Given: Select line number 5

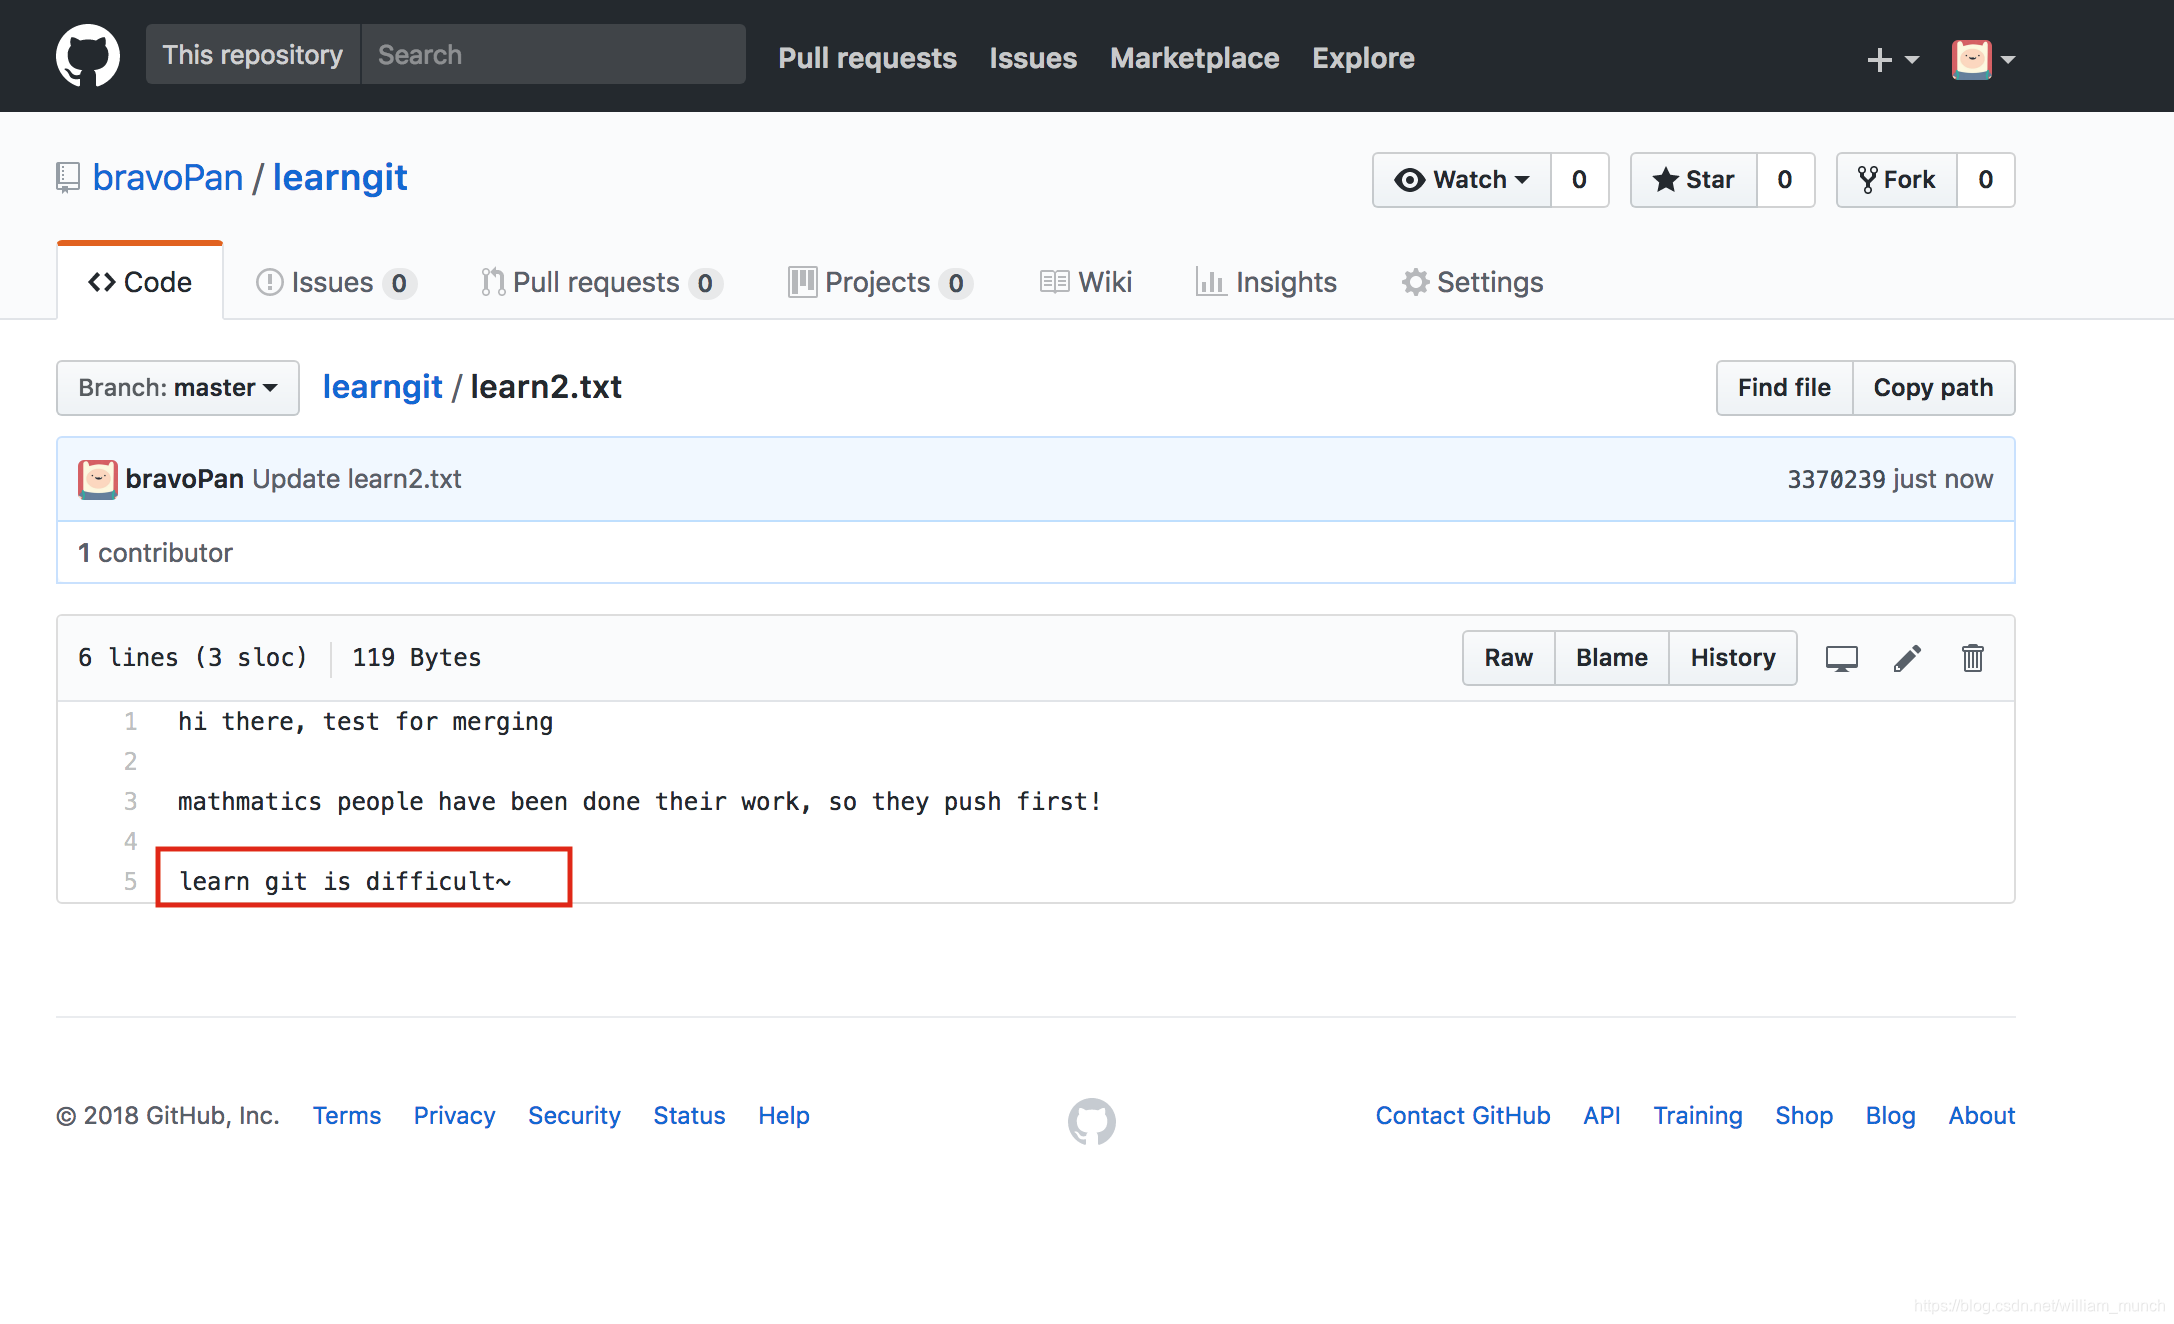Looking at the screenshot, I should [x=131, y=881].
